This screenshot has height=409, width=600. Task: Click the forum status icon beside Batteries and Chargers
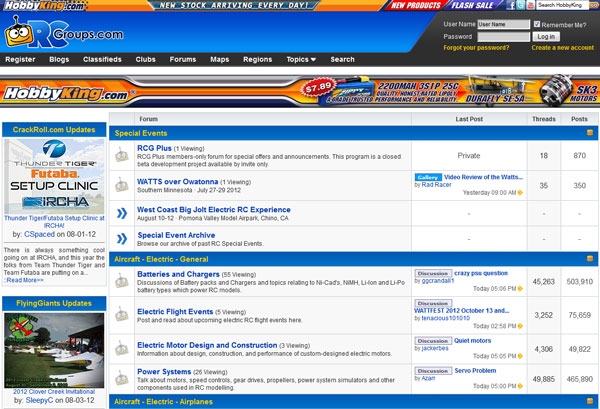pos(122,281)
